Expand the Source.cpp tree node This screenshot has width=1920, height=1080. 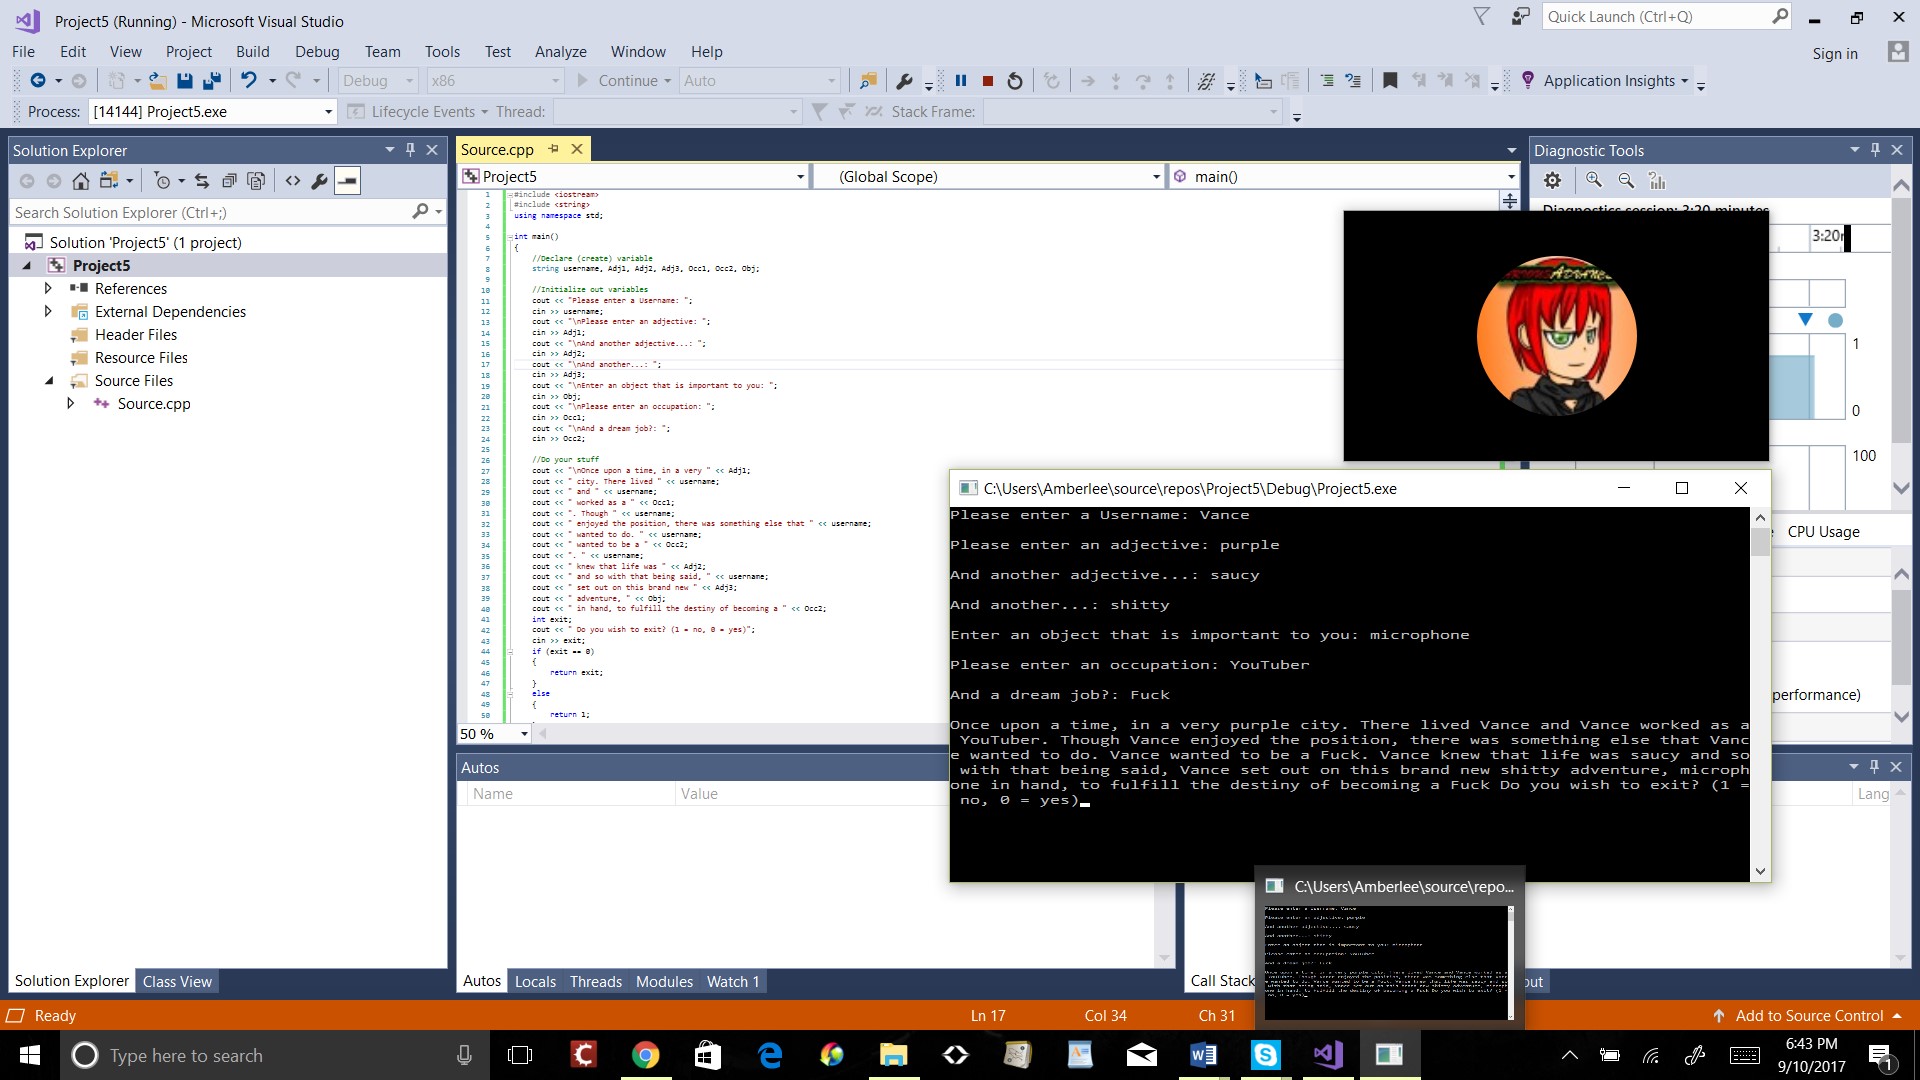click(70, 404)
